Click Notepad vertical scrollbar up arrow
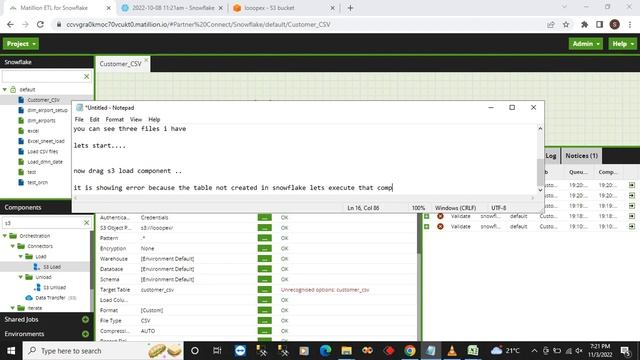Image resolution: width=640 pixels, height=360 pixels. [x=540, y=129]
